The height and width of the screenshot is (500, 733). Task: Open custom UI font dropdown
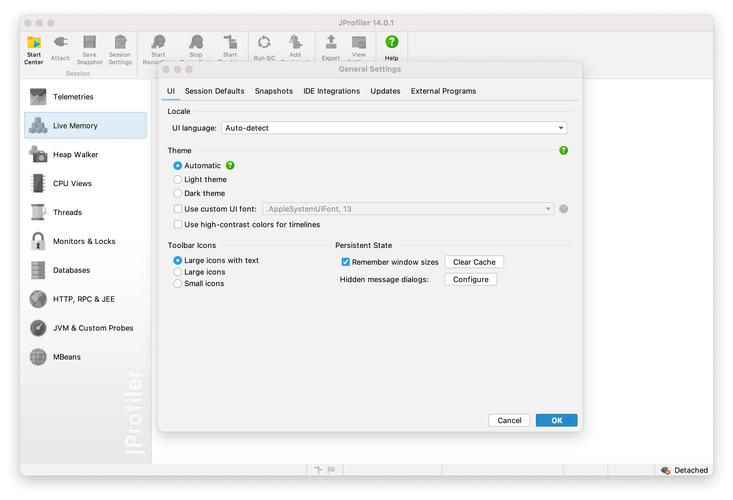[408, 209]
